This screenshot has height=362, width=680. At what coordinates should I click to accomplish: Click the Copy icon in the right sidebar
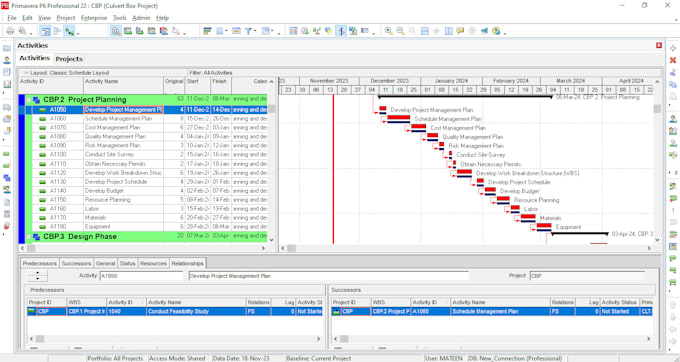(x=673, y=84)
